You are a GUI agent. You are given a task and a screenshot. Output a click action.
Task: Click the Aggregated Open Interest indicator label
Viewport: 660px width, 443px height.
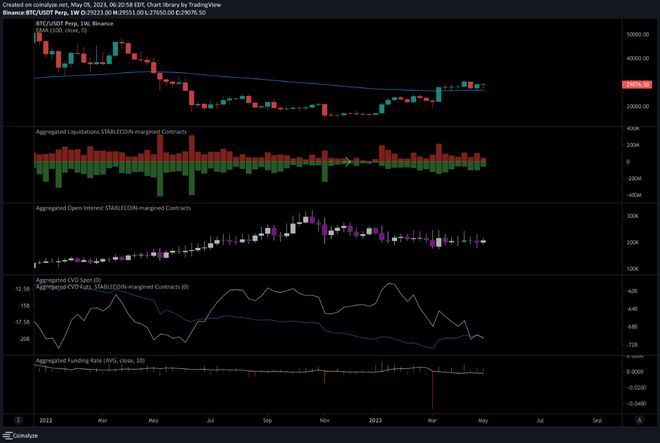112,208
